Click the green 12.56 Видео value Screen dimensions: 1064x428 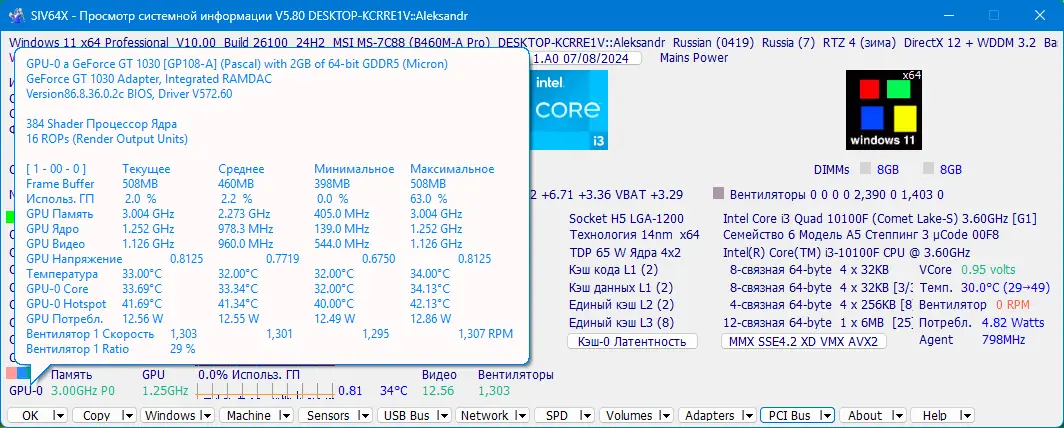point(437,391)
